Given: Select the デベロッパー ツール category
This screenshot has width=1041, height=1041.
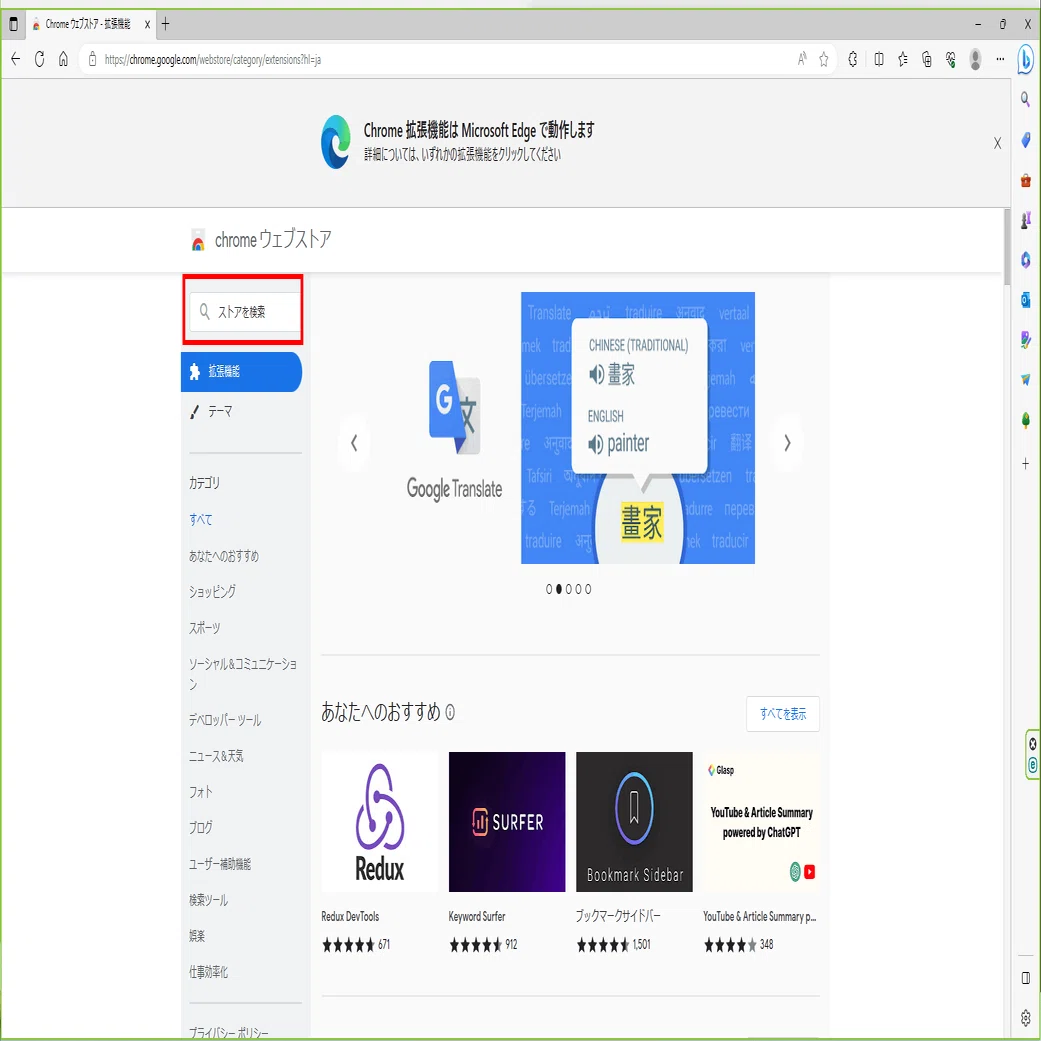Looking at the screenshot, I should click(x=225, y=720).
